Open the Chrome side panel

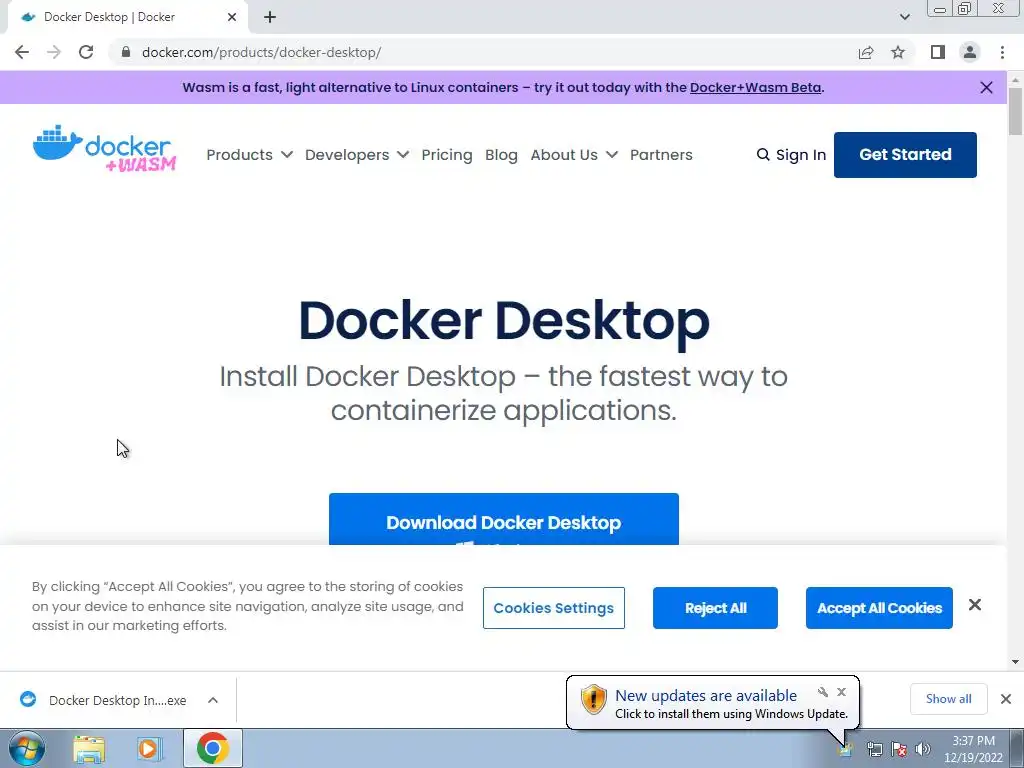click(938, 52)
